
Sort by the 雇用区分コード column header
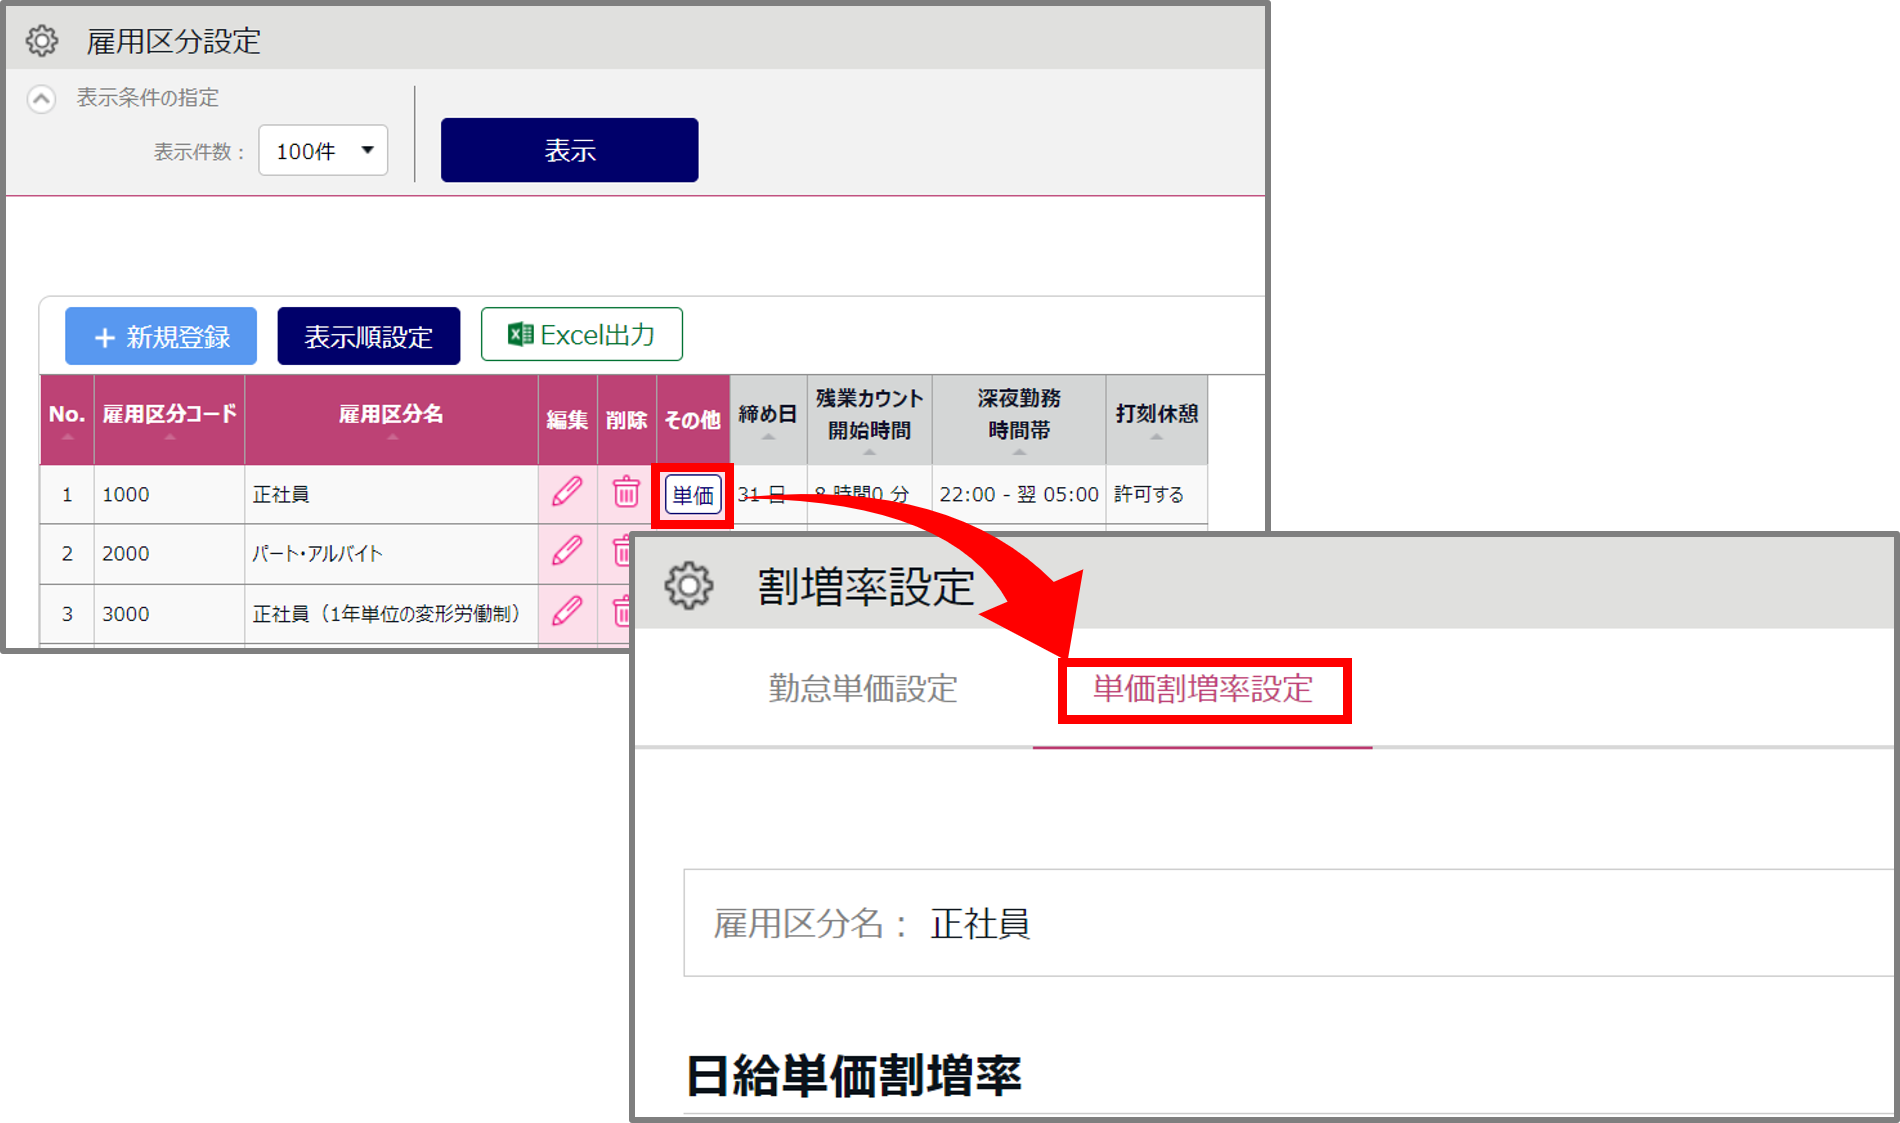coord(169,419)
